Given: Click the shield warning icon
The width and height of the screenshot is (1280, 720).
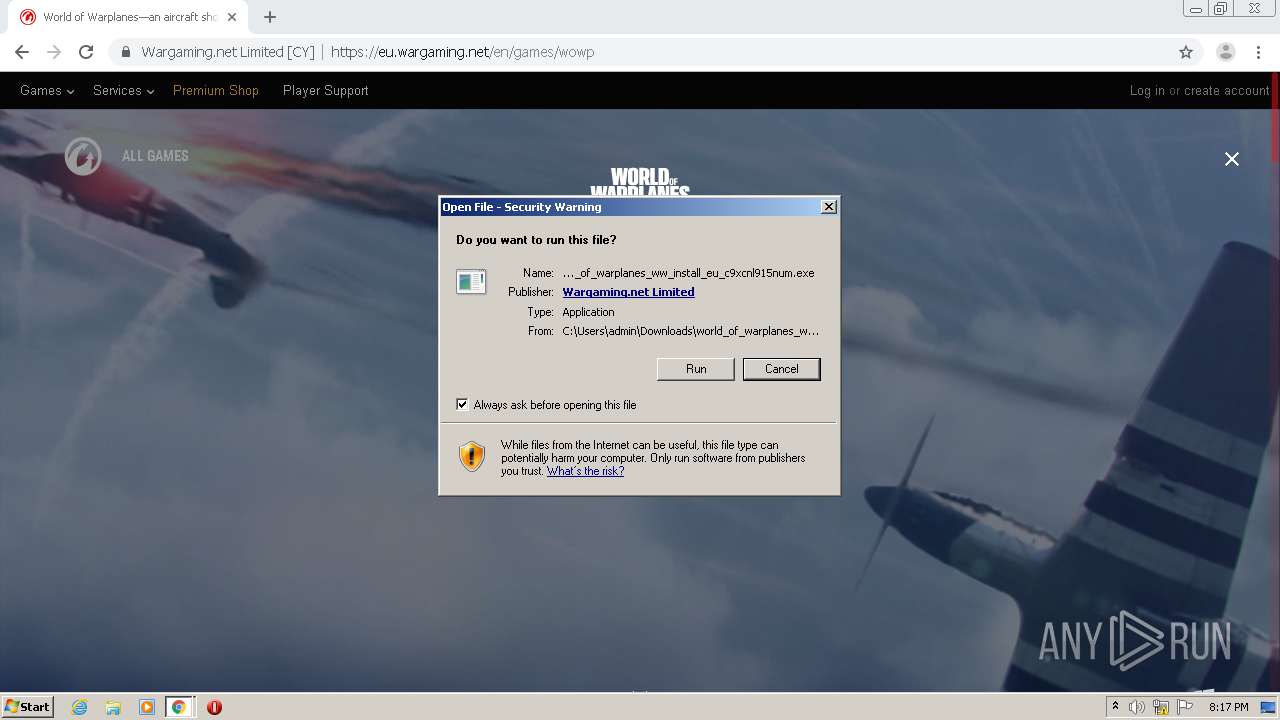Looking at the screenshot, I should click(x=472, y=457).
